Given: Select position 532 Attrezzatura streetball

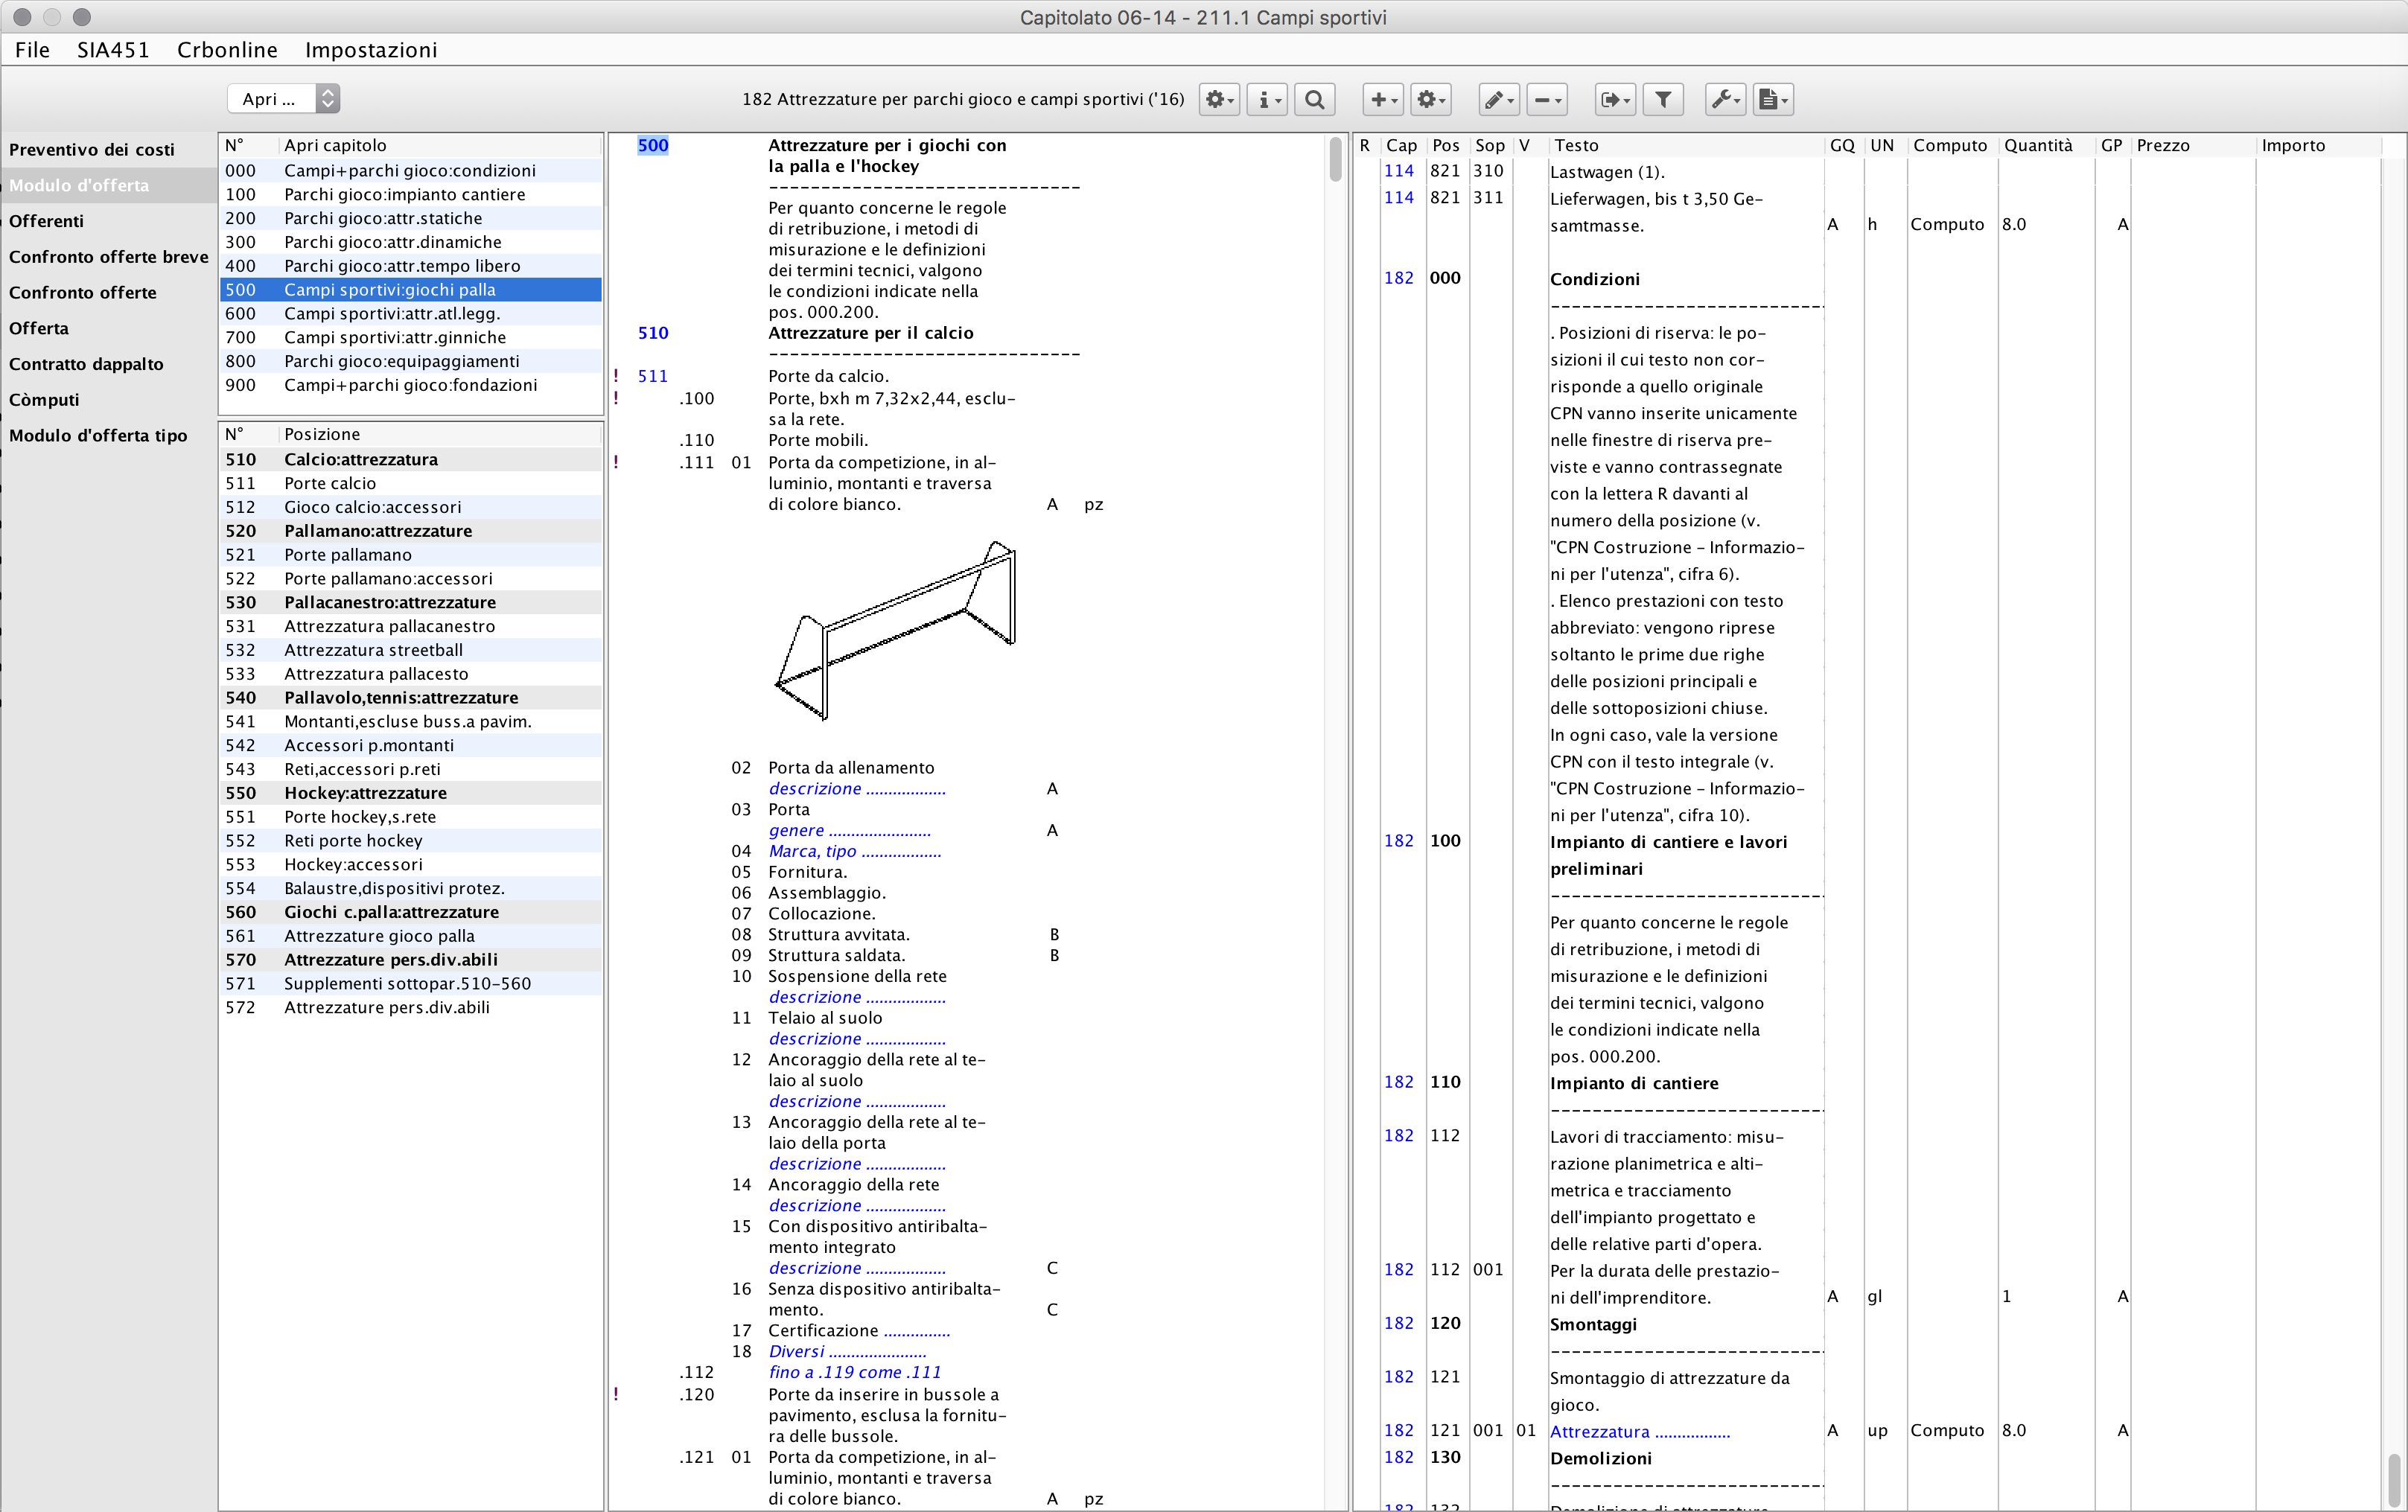Looking at the screenshot, I should [410, 650].
